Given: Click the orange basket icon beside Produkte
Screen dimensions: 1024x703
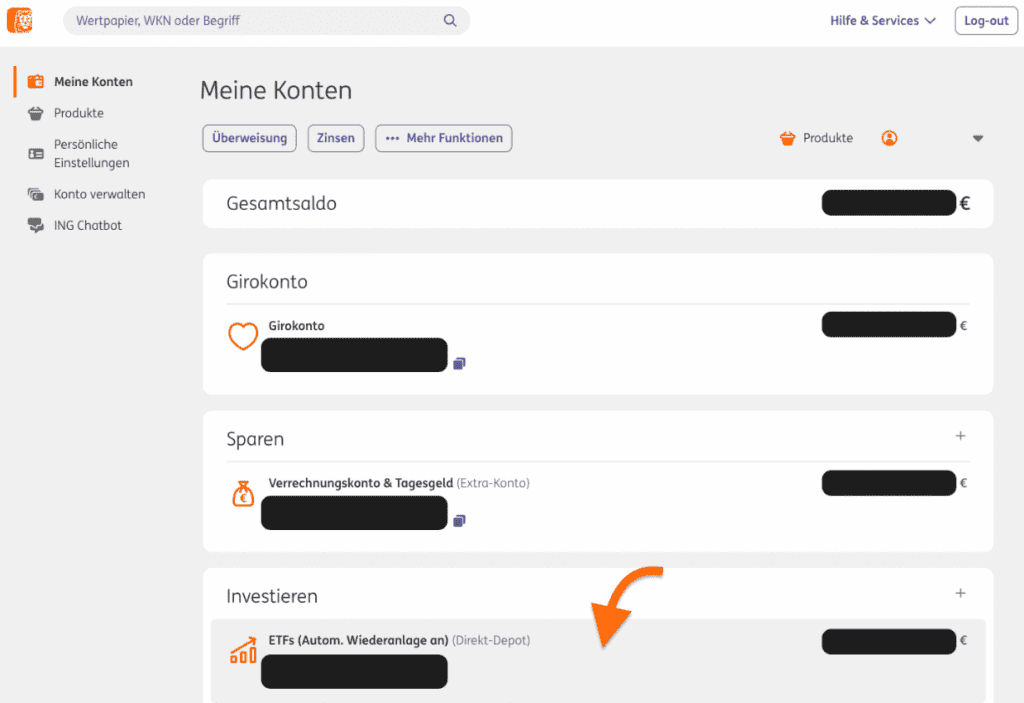Looking at the screenshot, I should (788, 138).
